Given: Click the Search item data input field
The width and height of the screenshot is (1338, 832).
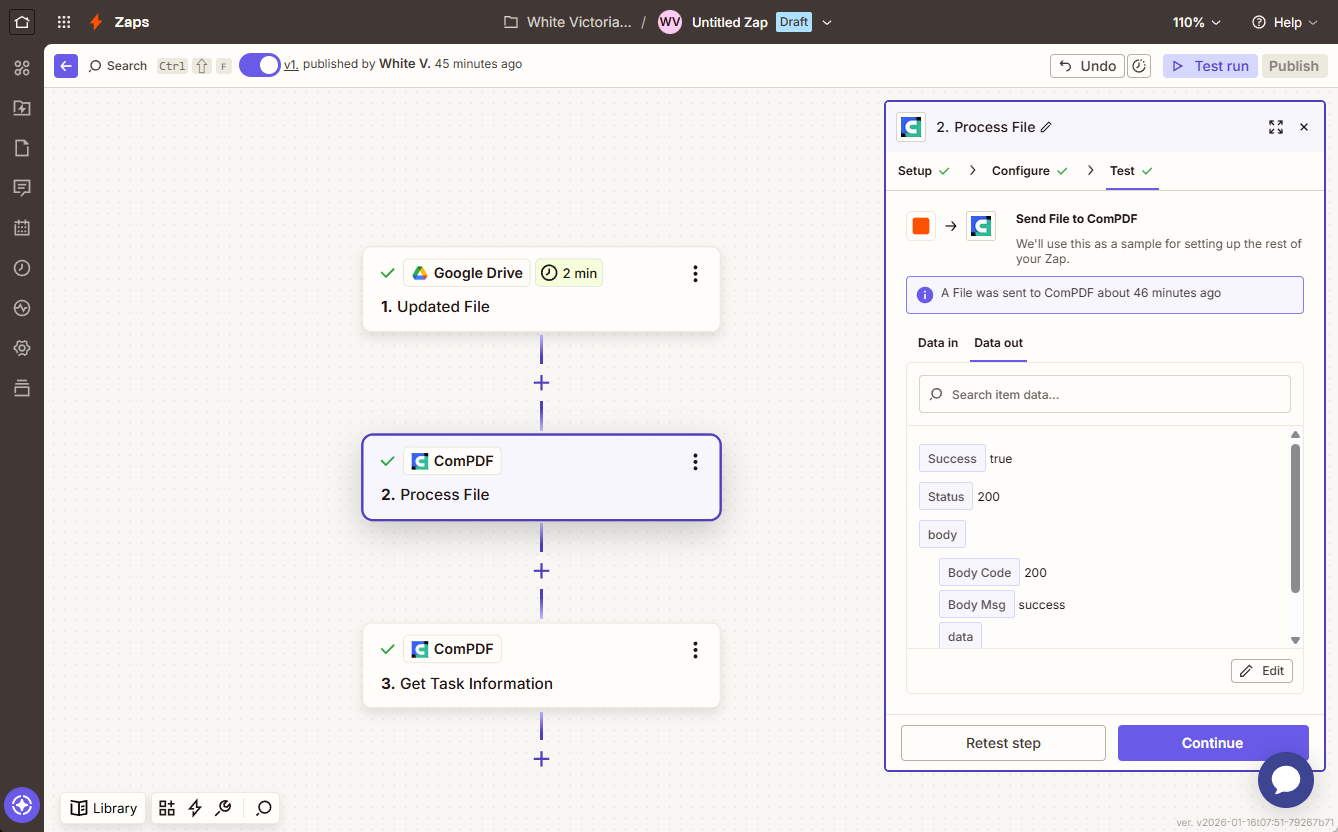Looking at the screenshot, I should point(1104,394).
